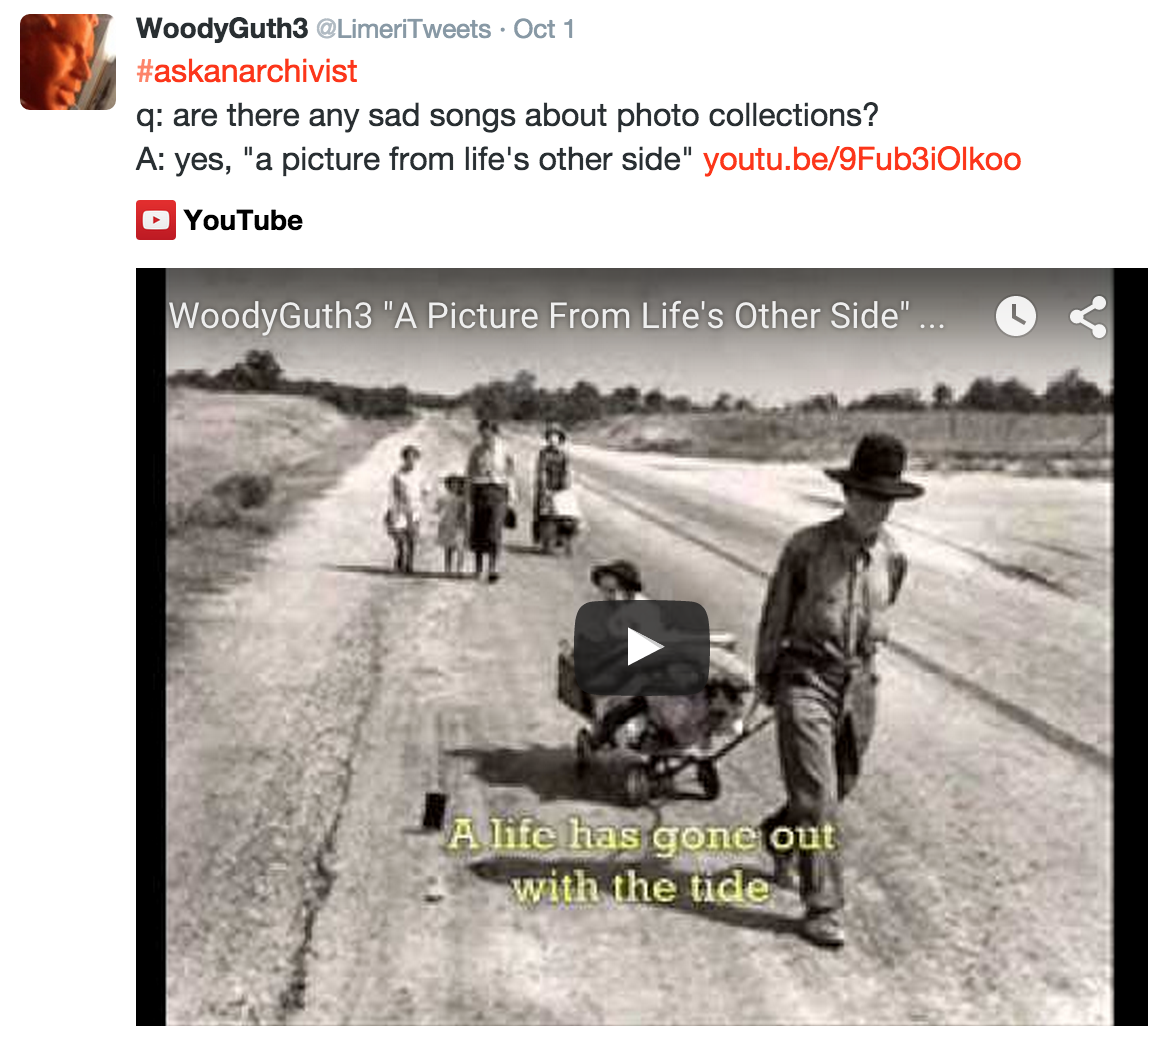Follow the #askanarchivist hashtag
1166x1044 pixels.
[x=247, y=71]
